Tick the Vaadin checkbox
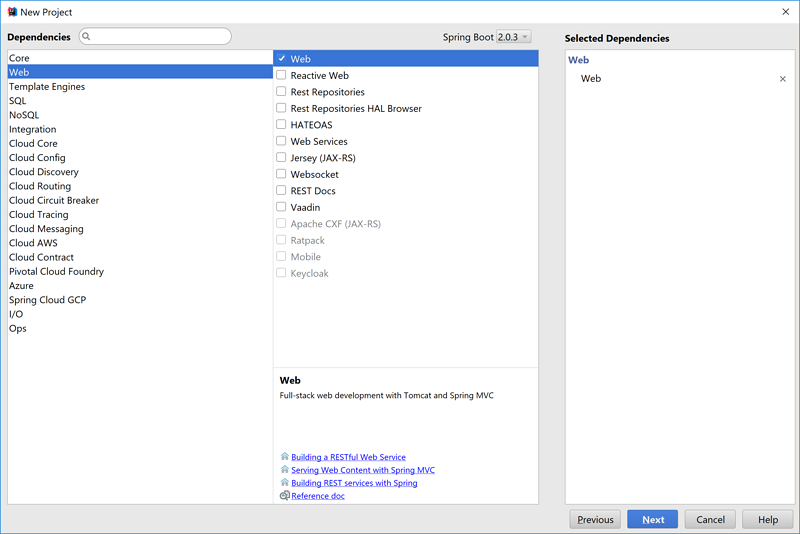Viewport: 800px width, 534px height. [281, 207]
